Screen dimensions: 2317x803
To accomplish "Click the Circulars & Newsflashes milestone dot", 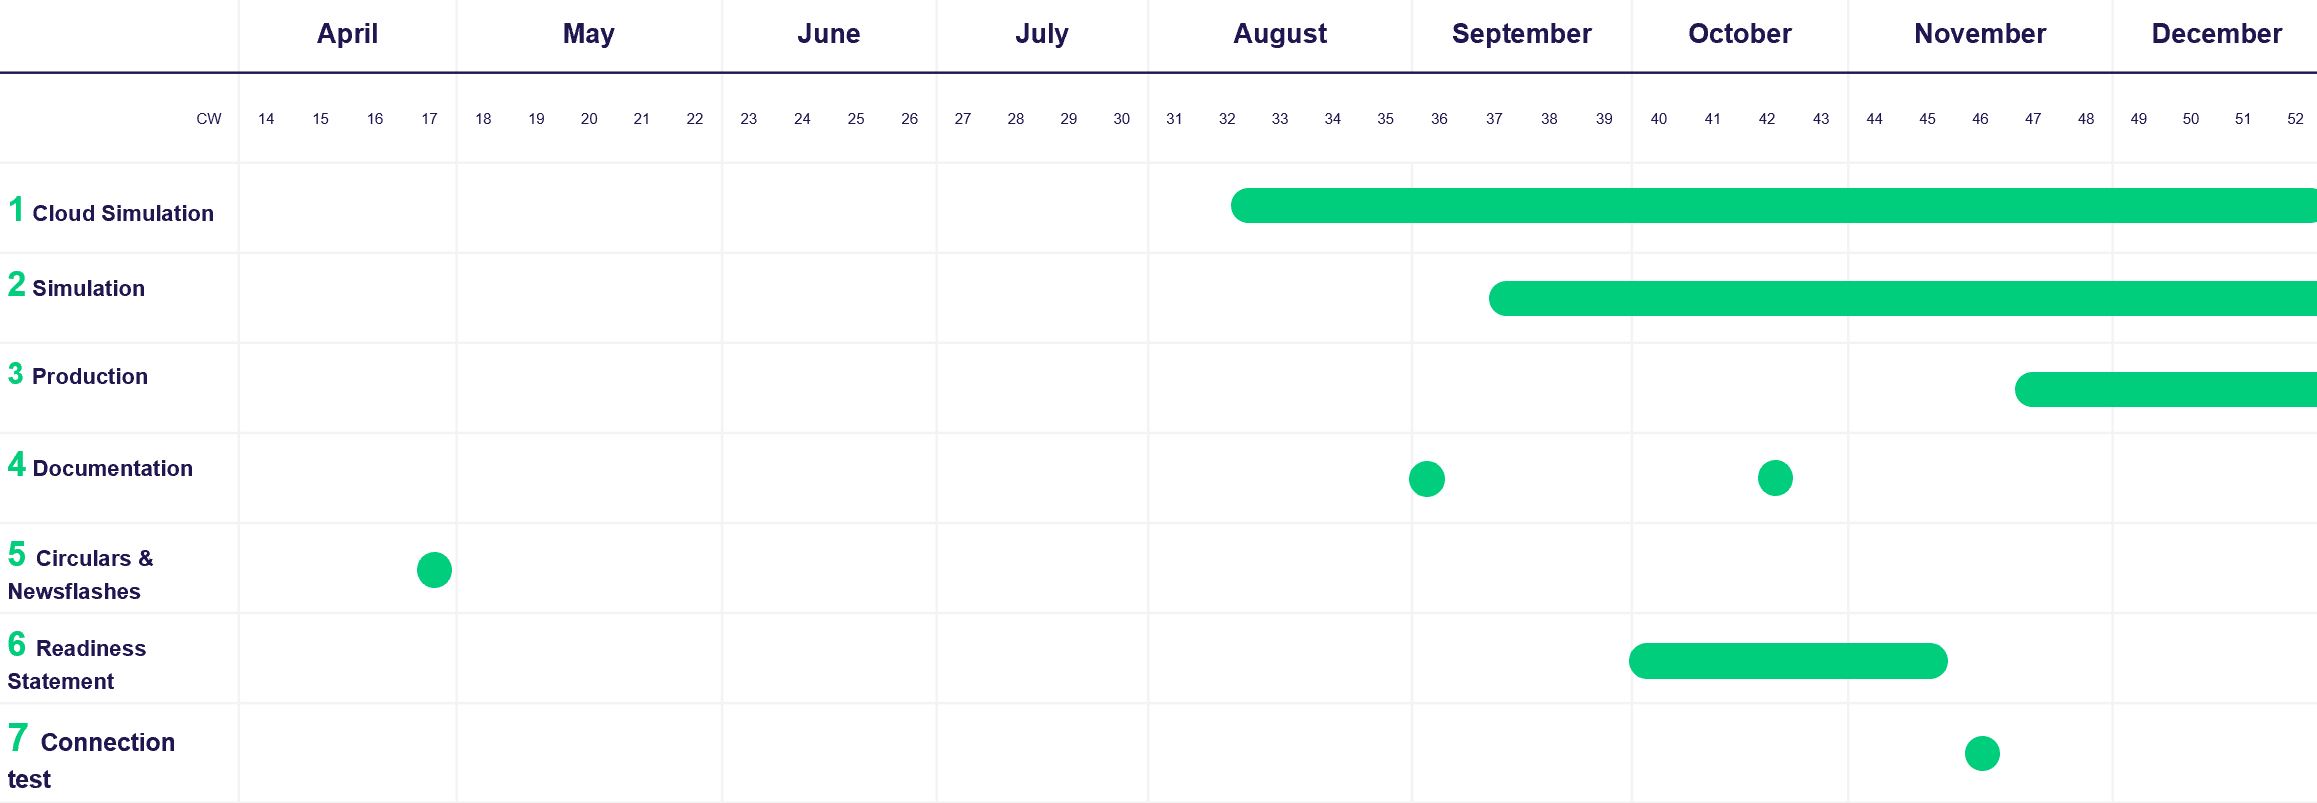I will coord(434,570).
